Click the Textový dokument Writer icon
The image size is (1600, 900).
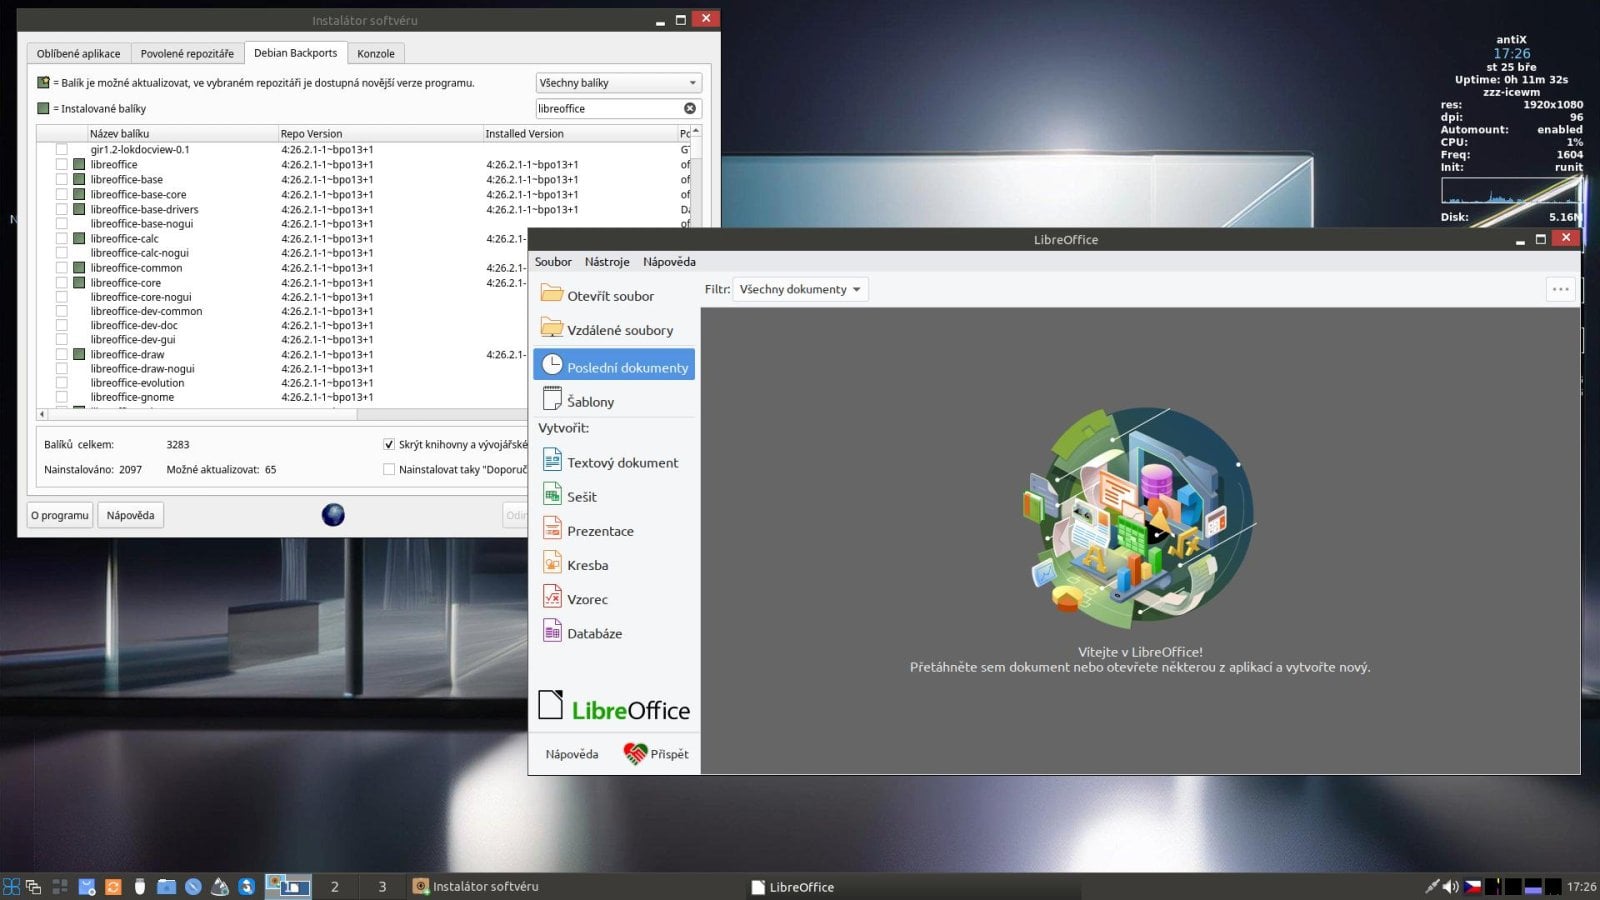pos(552,460)
